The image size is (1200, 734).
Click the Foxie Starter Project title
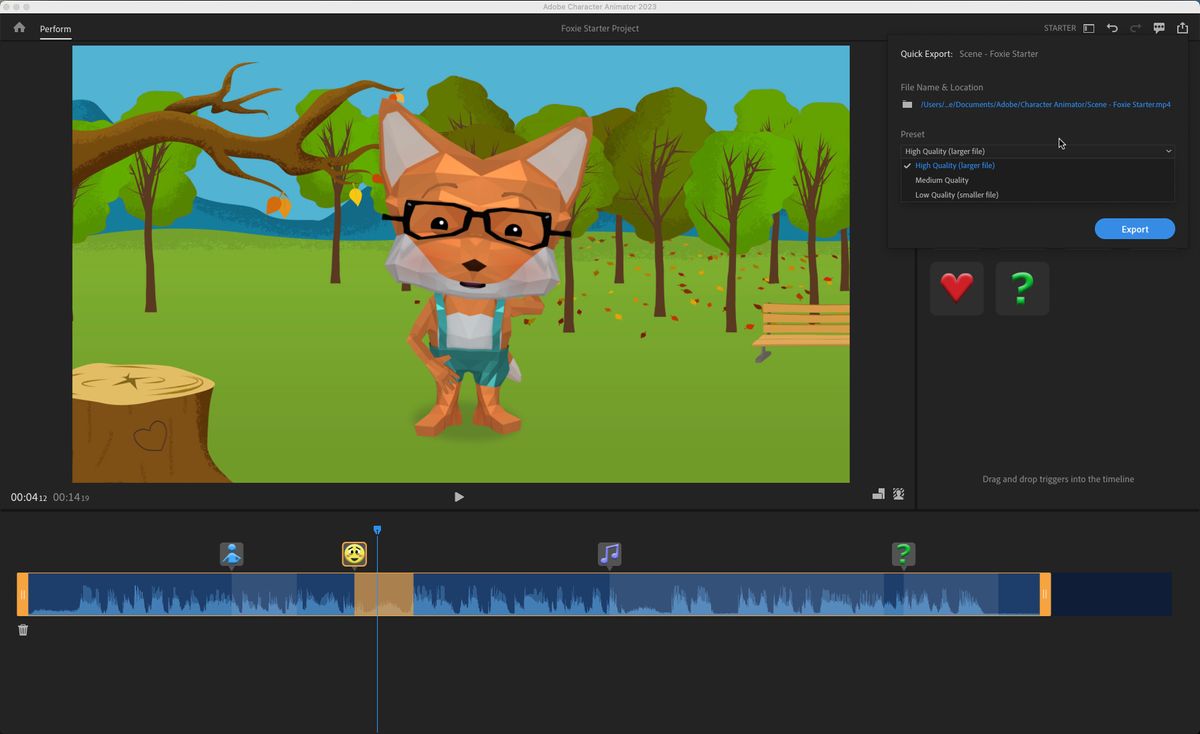pos(600,28)
